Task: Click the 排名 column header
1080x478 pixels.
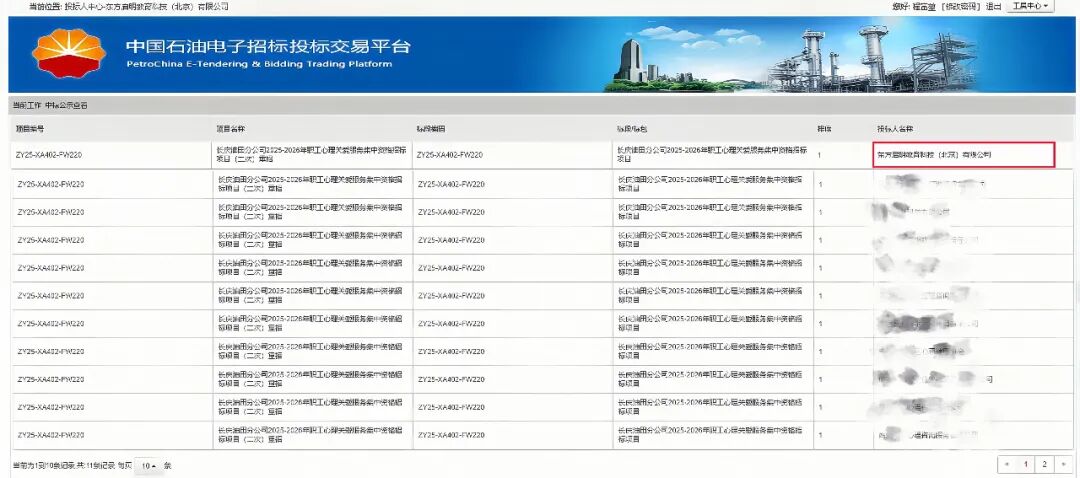Action: click(824, 129)
